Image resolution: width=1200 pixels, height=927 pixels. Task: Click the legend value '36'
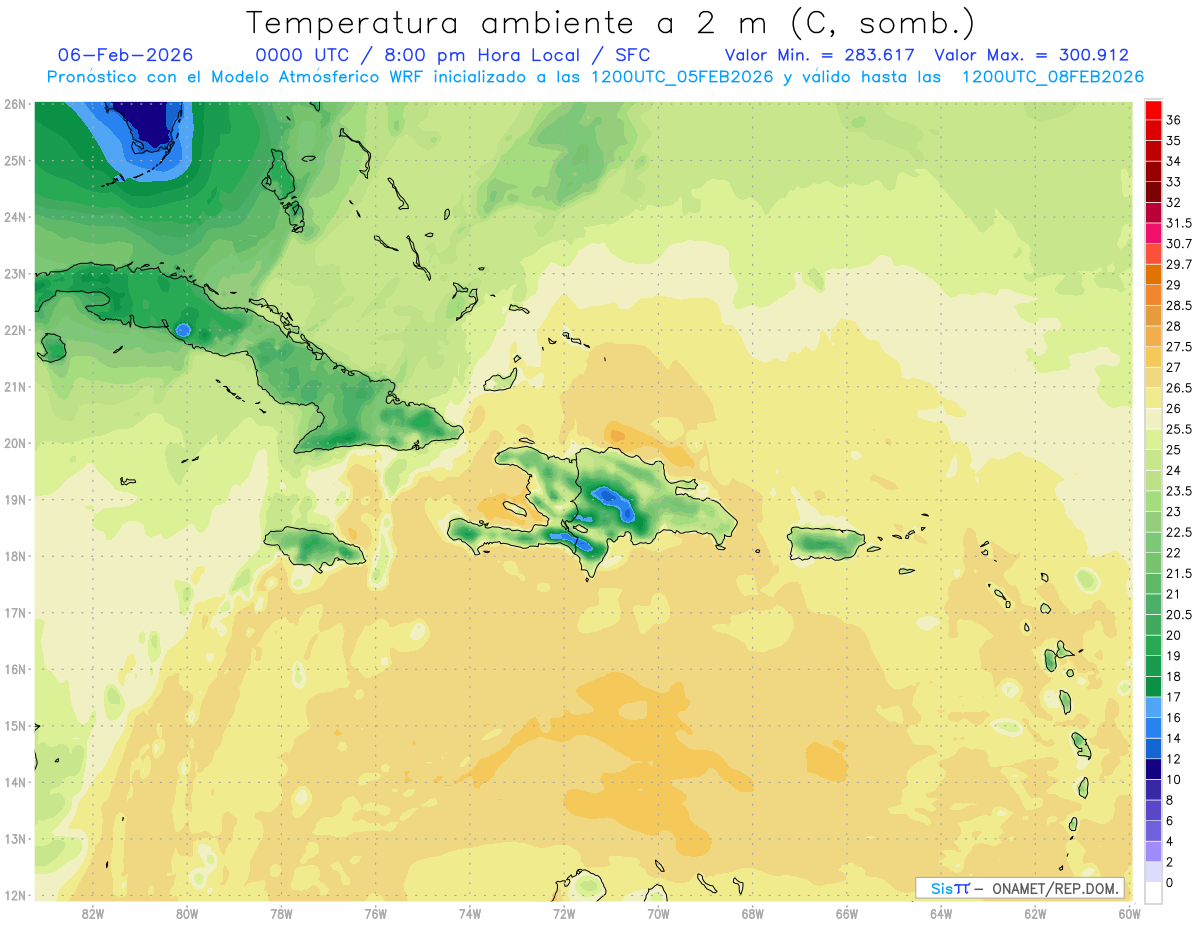(x=1174, y=120)
